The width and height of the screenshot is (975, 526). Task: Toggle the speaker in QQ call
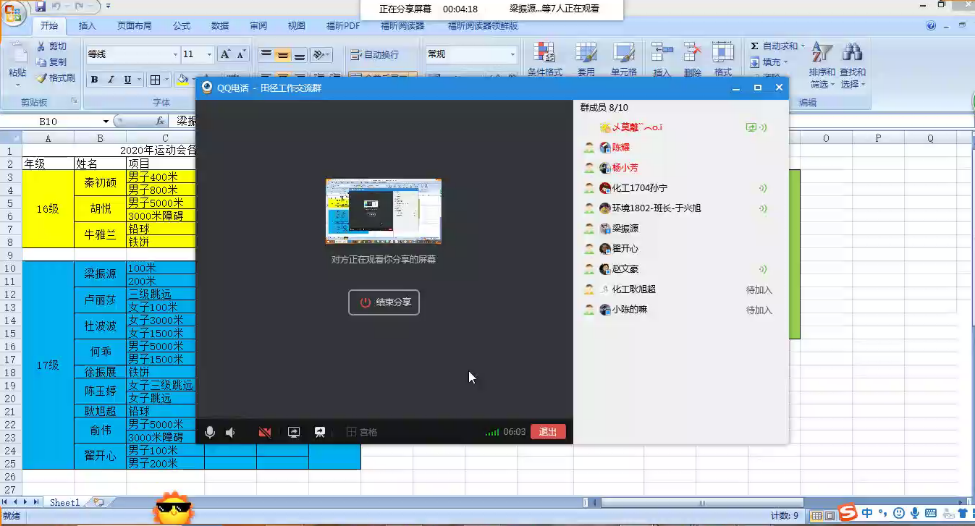[x=231, y=432]
